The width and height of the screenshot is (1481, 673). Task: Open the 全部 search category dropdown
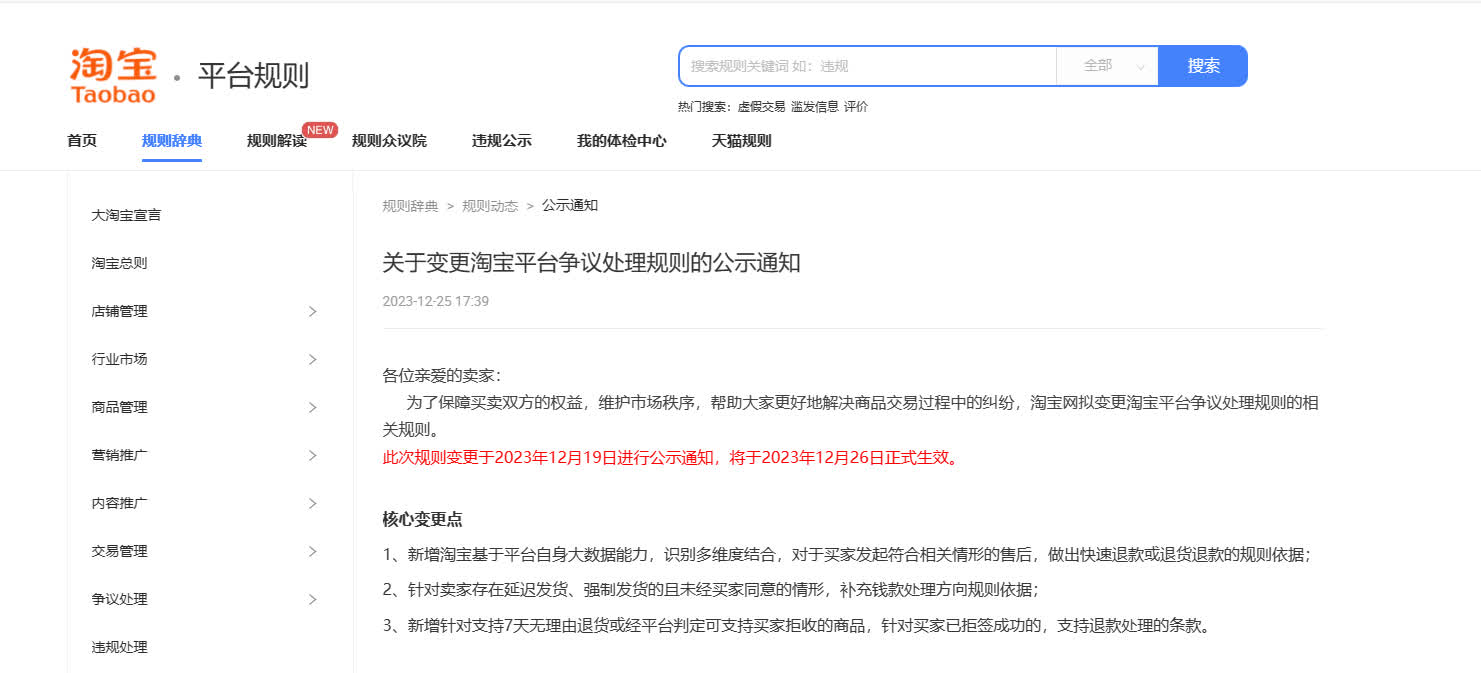[1107, 66]
